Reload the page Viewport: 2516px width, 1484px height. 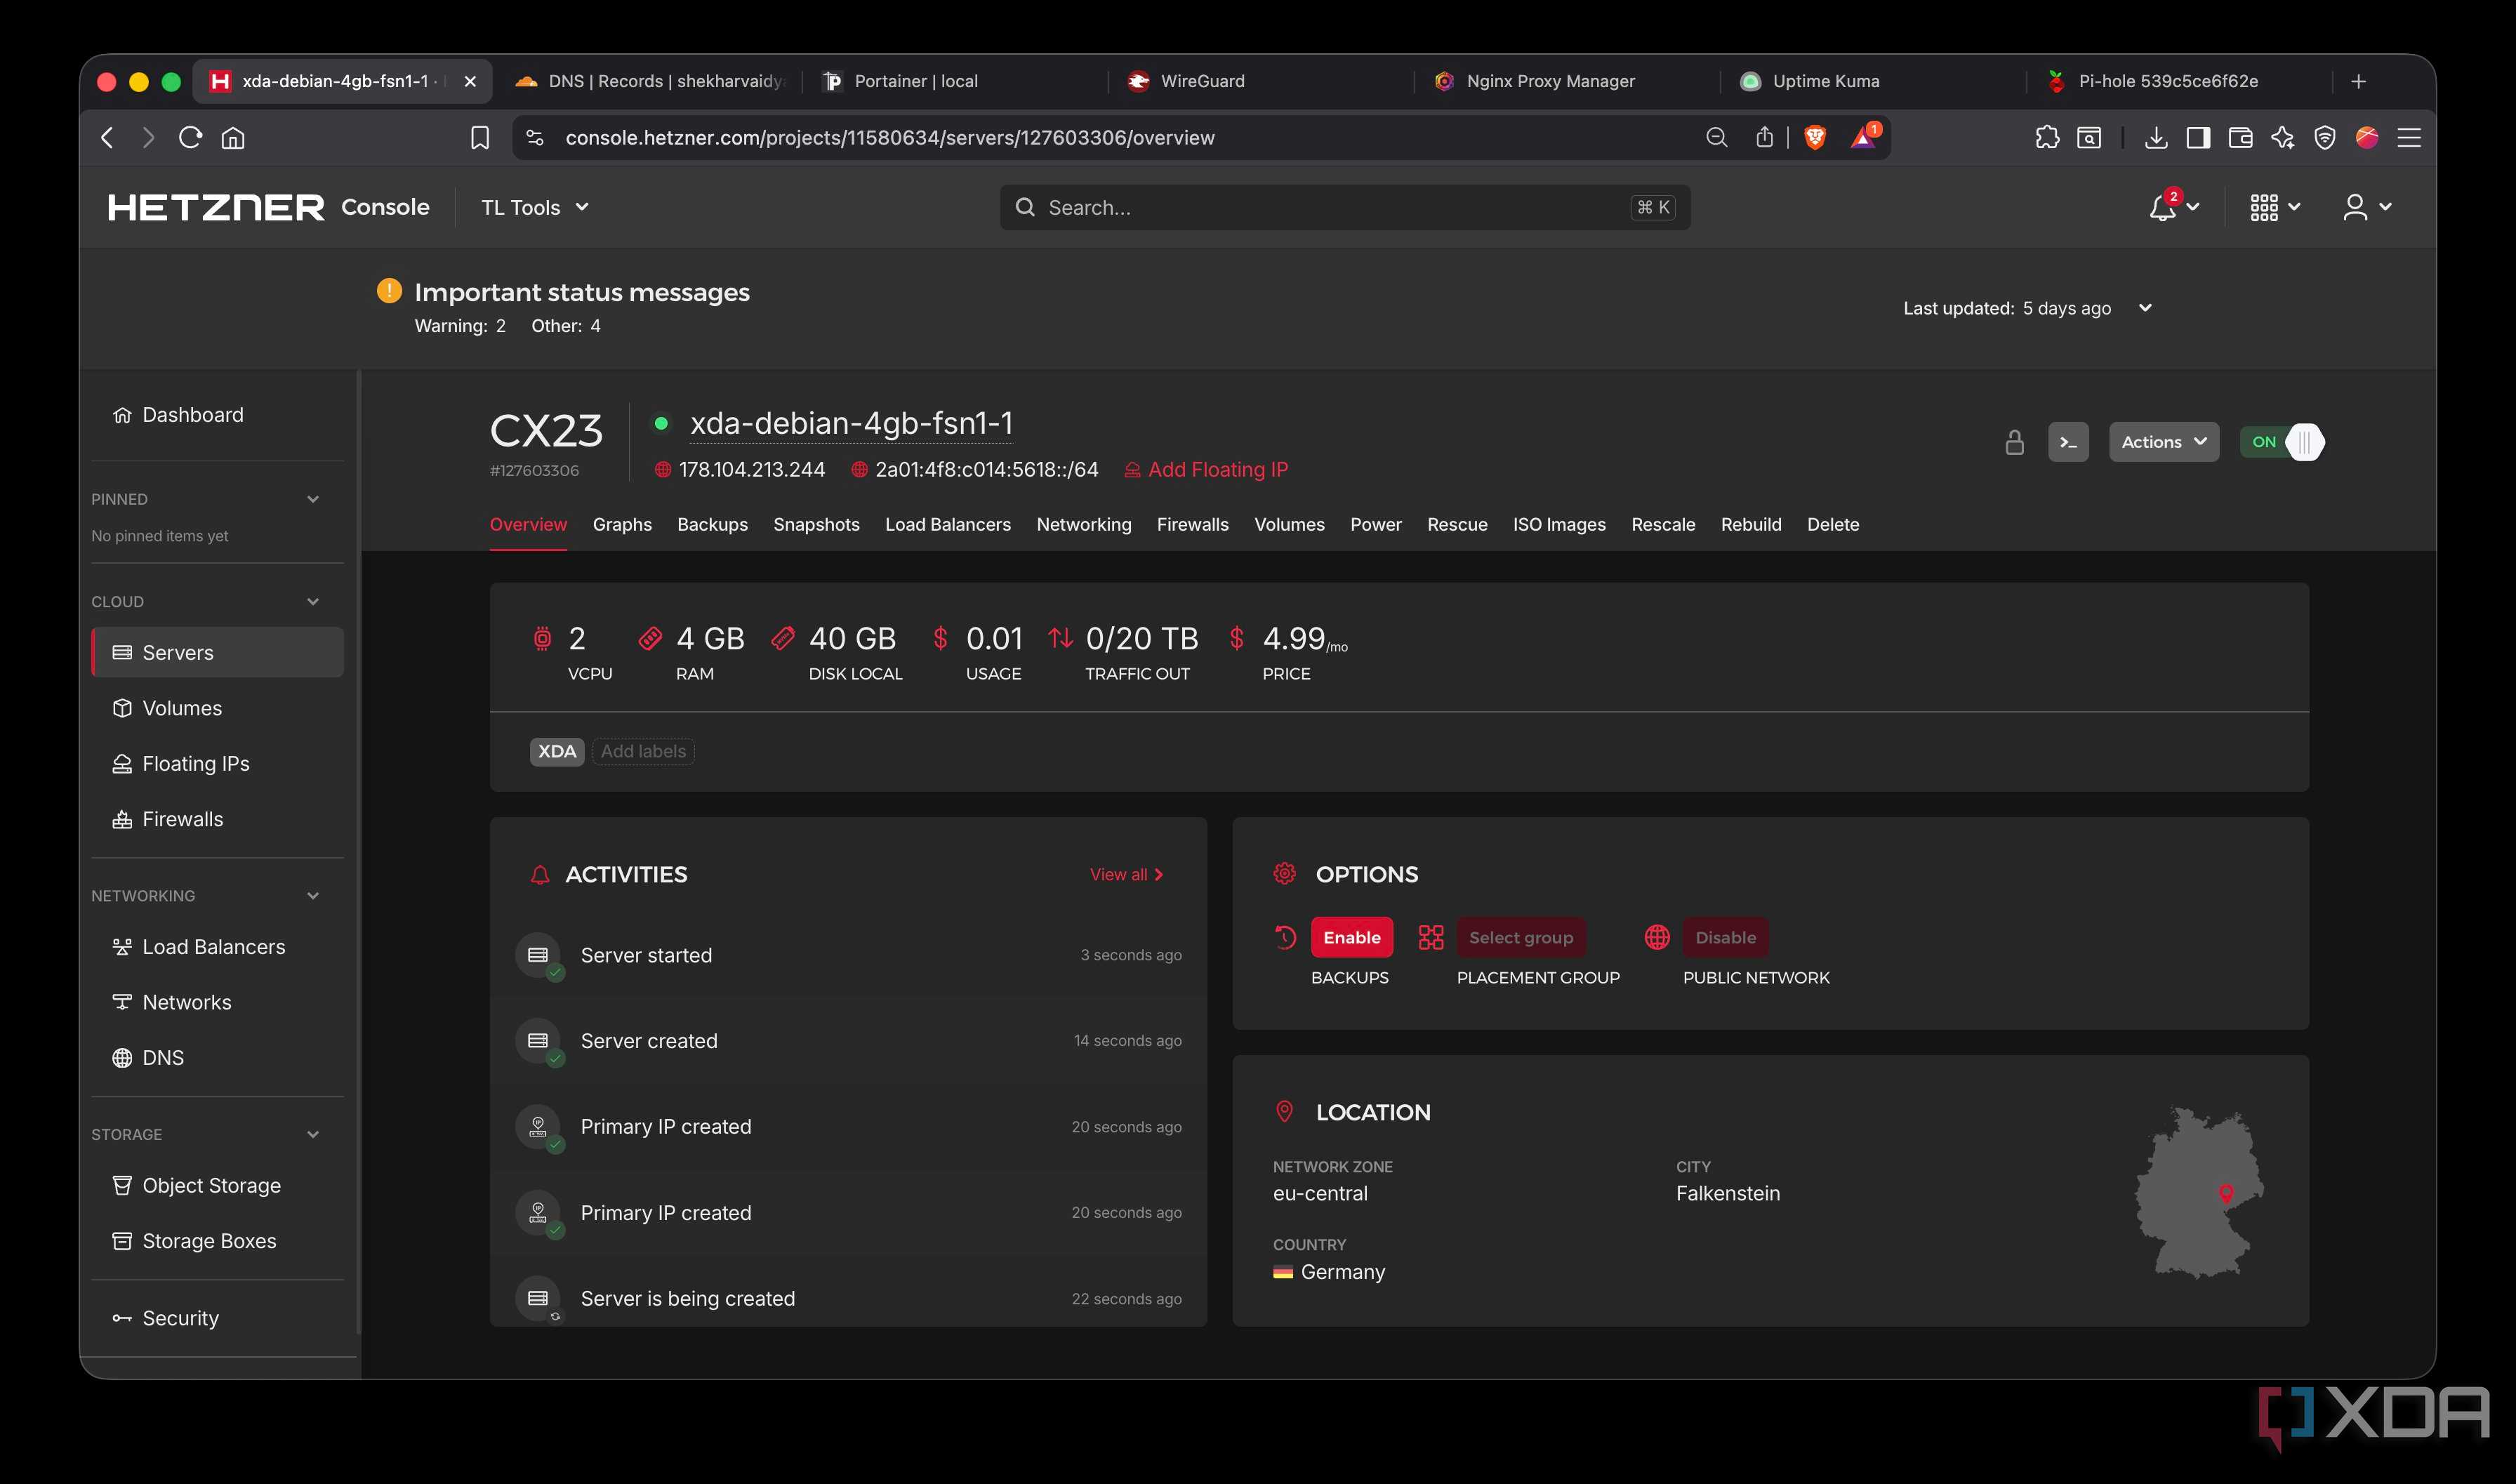click(x=190, y=137)
